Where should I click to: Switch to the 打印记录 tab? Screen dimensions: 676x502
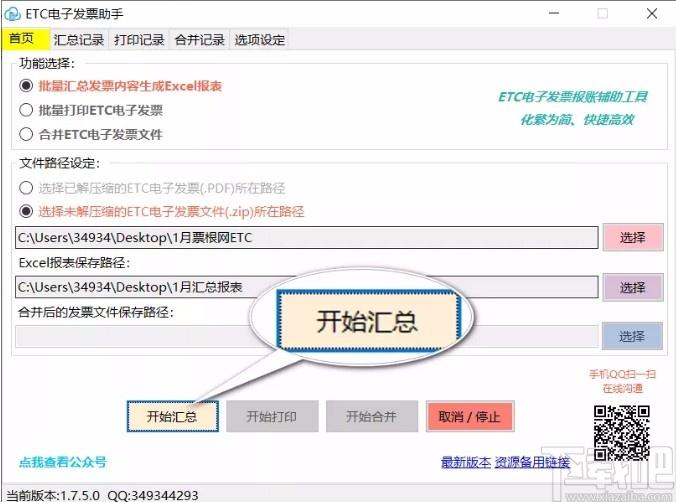[x=139, y=40]
